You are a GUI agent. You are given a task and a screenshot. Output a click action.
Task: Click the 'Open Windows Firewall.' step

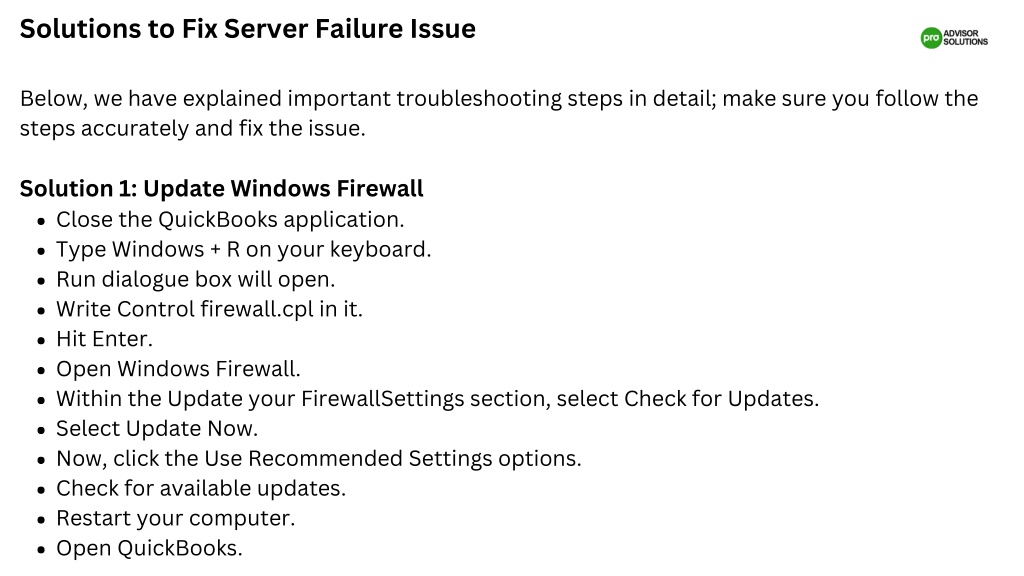click(178, 369)
